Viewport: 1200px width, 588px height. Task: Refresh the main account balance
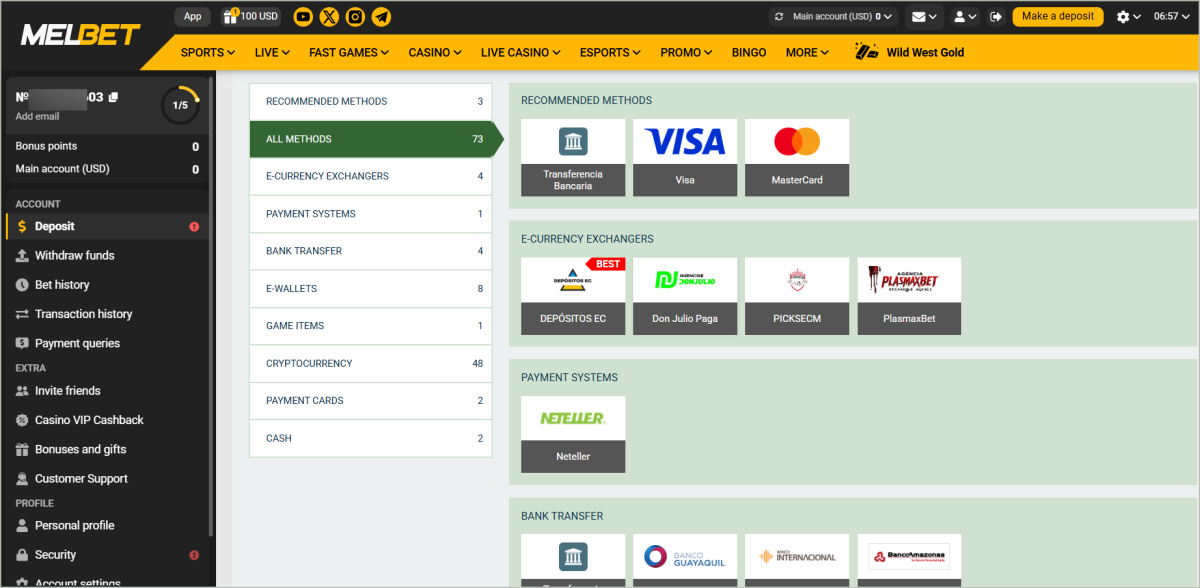click(x=779, y=17)
